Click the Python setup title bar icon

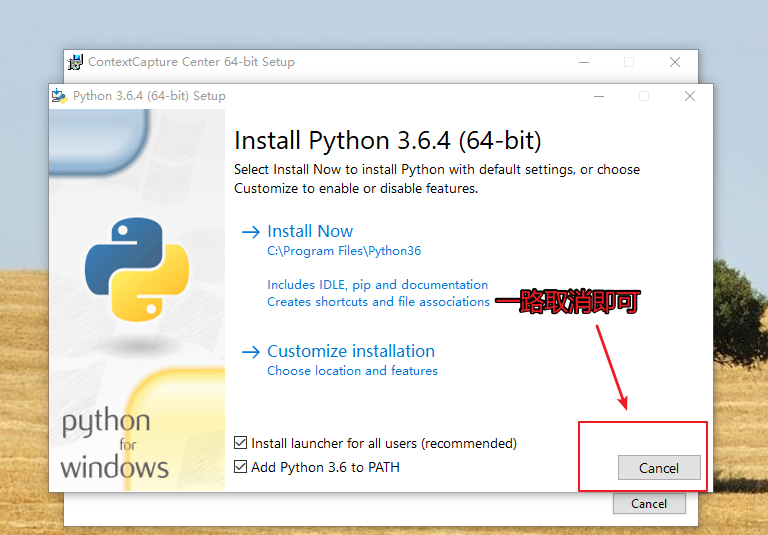(59, 96)
